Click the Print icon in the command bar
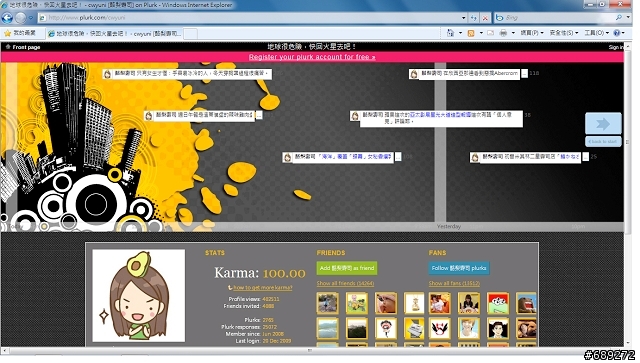 (503, 33)
